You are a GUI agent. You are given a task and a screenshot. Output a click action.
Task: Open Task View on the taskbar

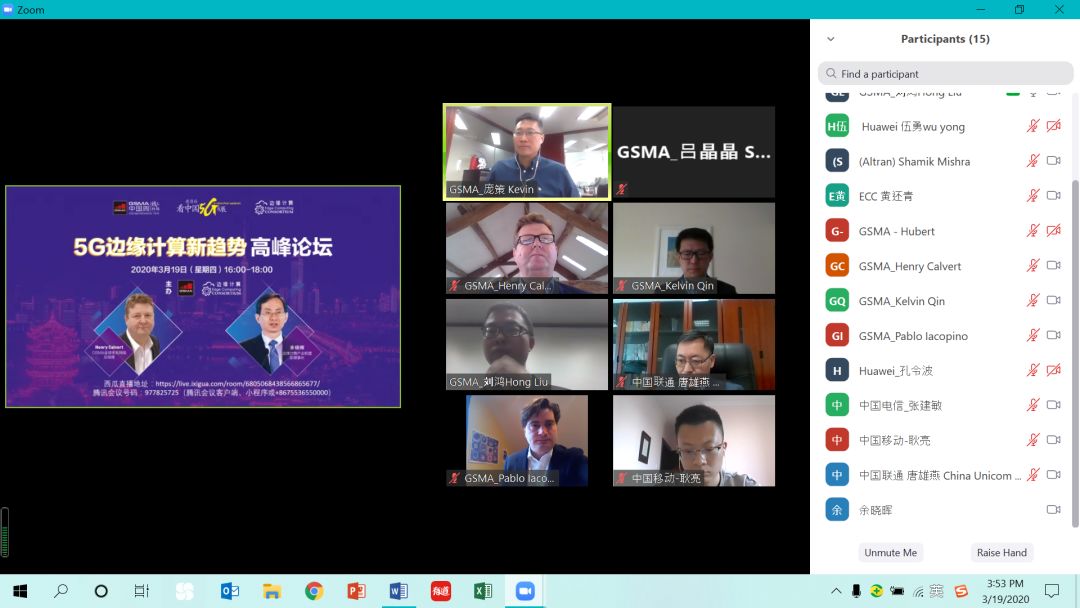(141, 591)
